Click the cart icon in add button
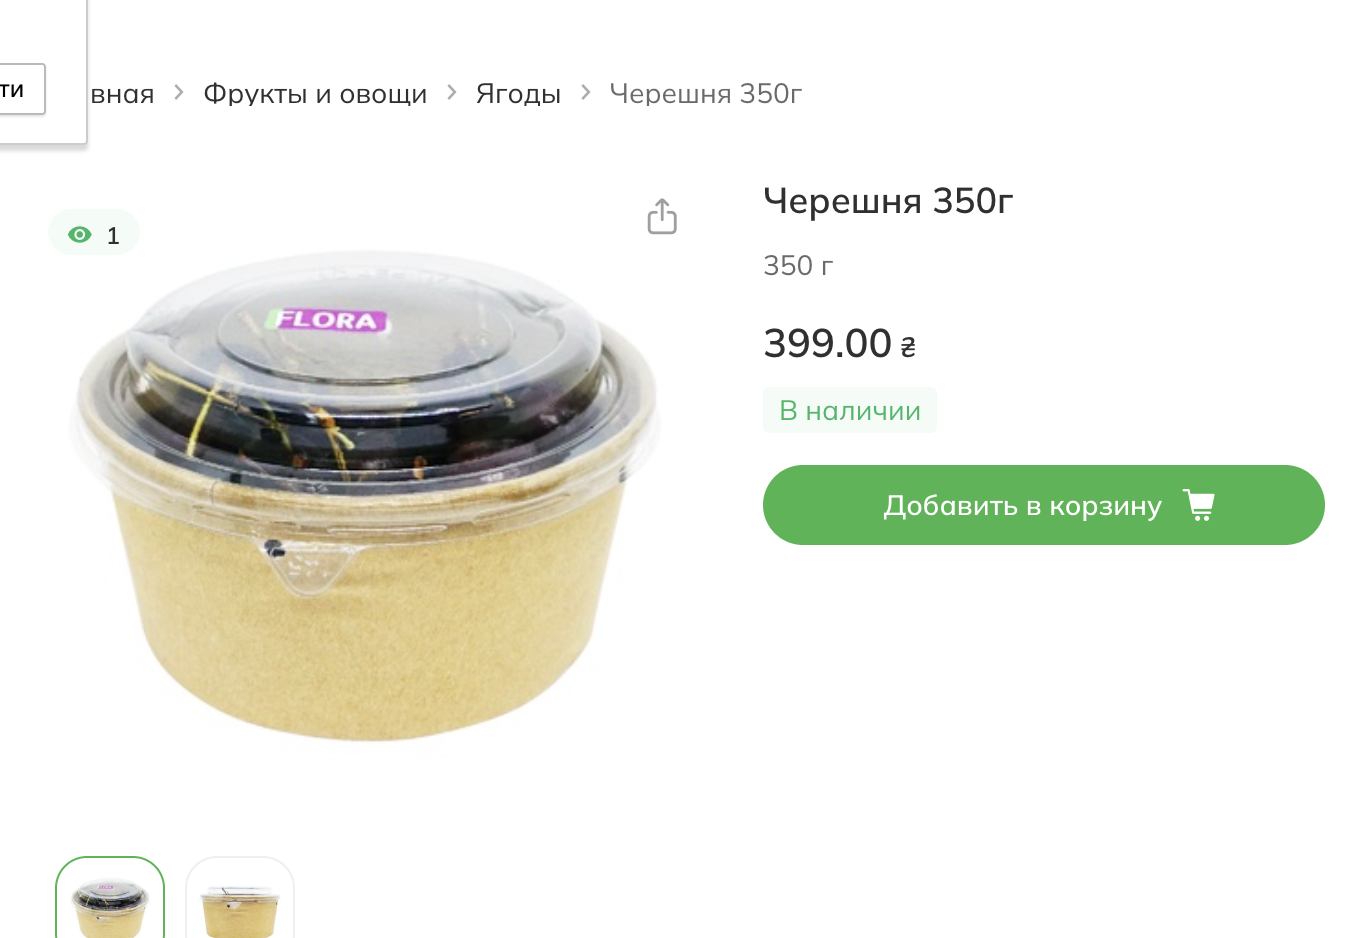Viewport: 1362px width, 938px height. 1198,505
